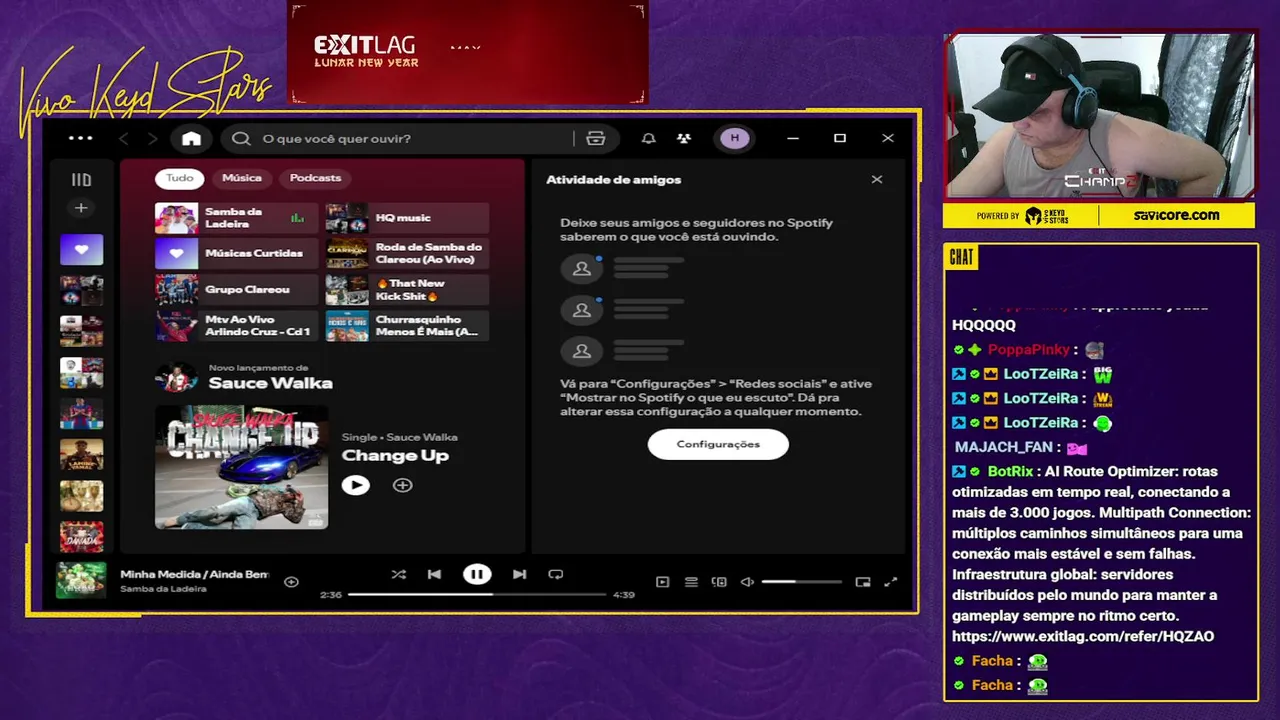Screen dimensions: 1280x720
Task: Open 'Mtv Ao Vivo Arlindo Cruz - Cd 1'
Action: [x=236, y=326]
